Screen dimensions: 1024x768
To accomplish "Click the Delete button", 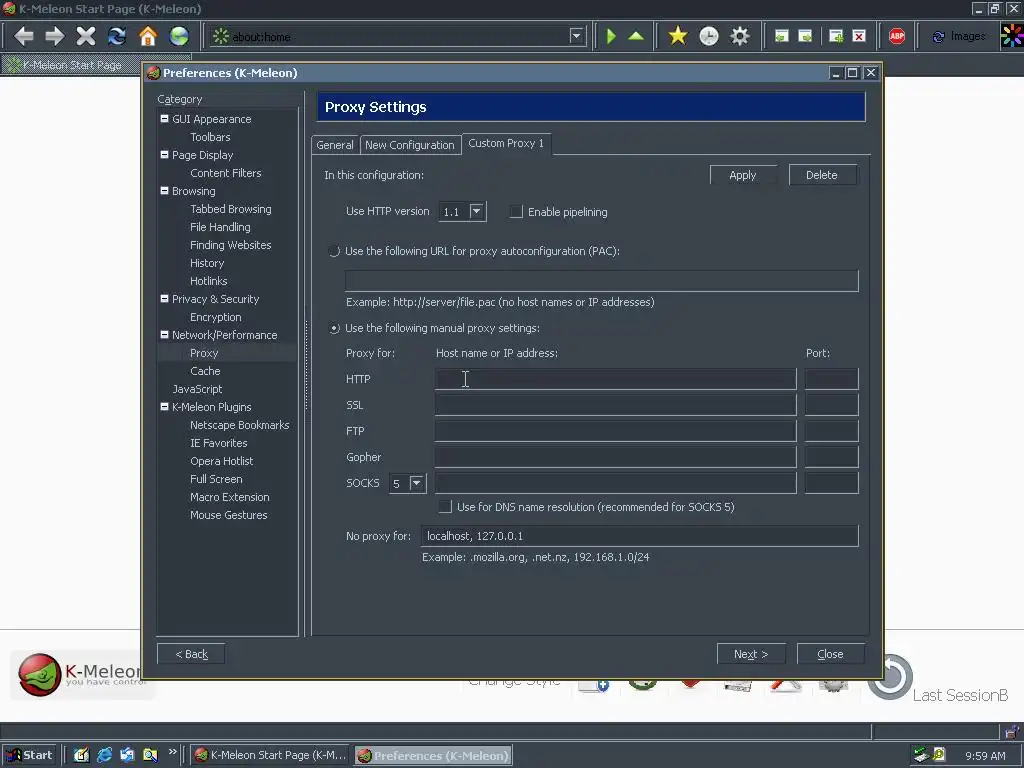I will click(822, 175).
